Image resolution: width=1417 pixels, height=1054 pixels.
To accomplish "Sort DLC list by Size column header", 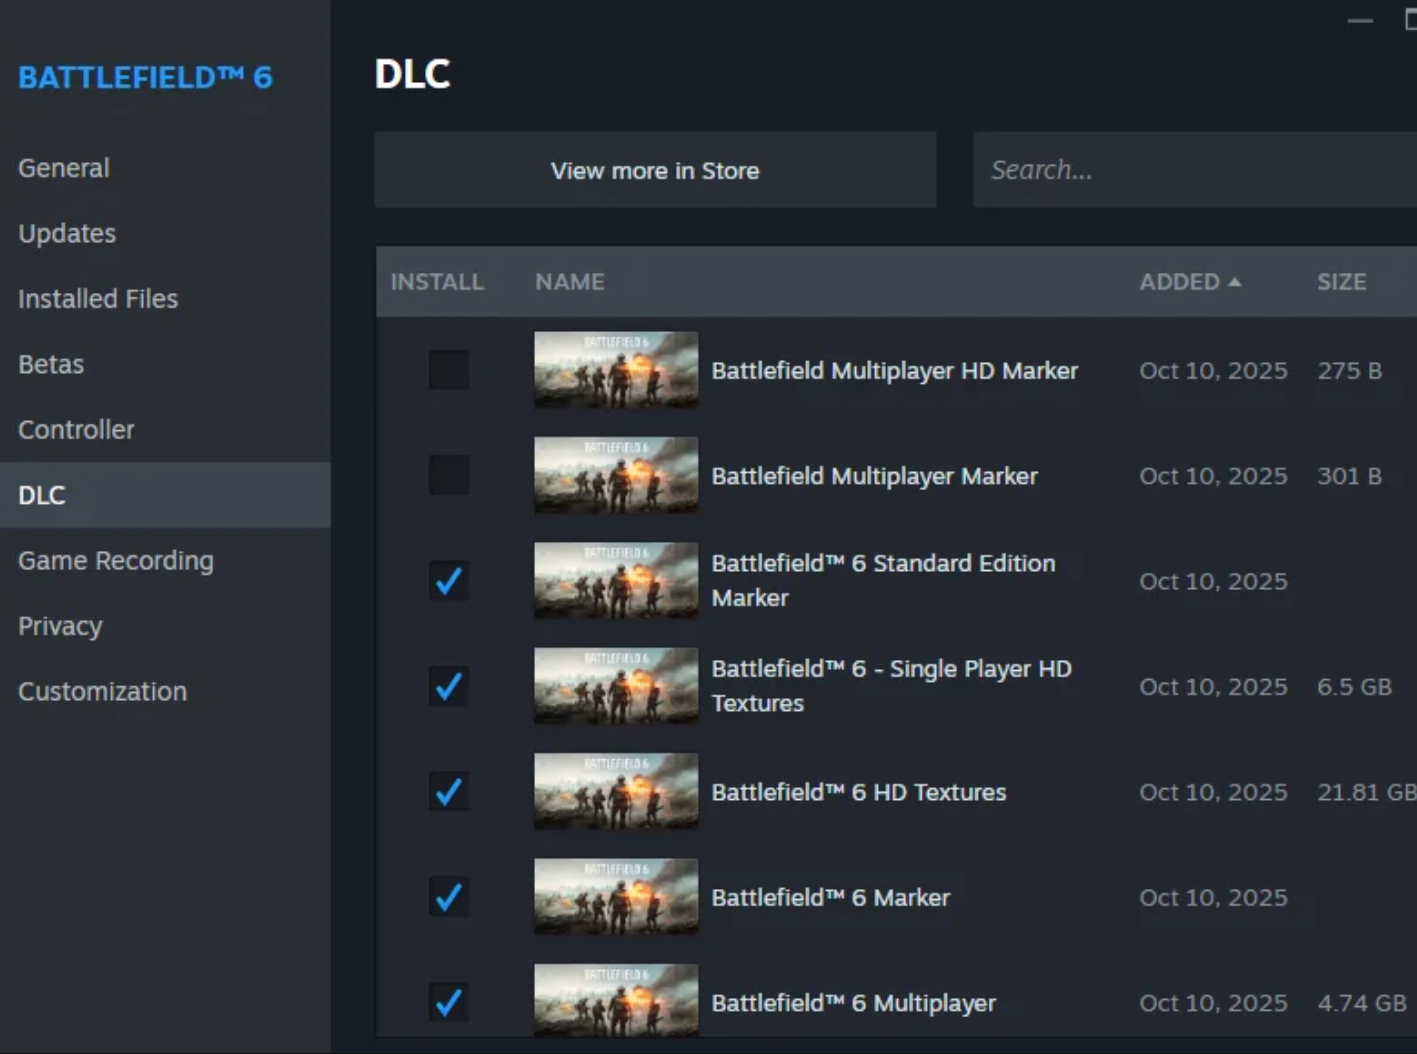I will click(1341, 282).
